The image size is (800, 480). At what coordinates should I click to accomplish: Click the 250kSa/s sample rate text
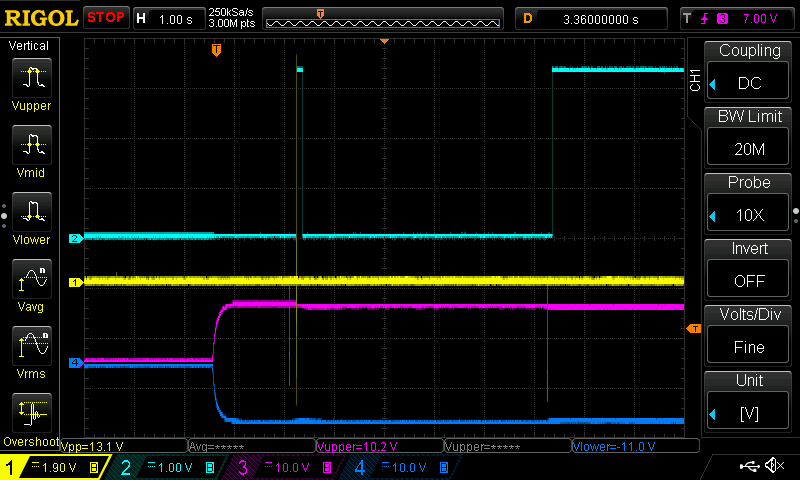point(231,12)
